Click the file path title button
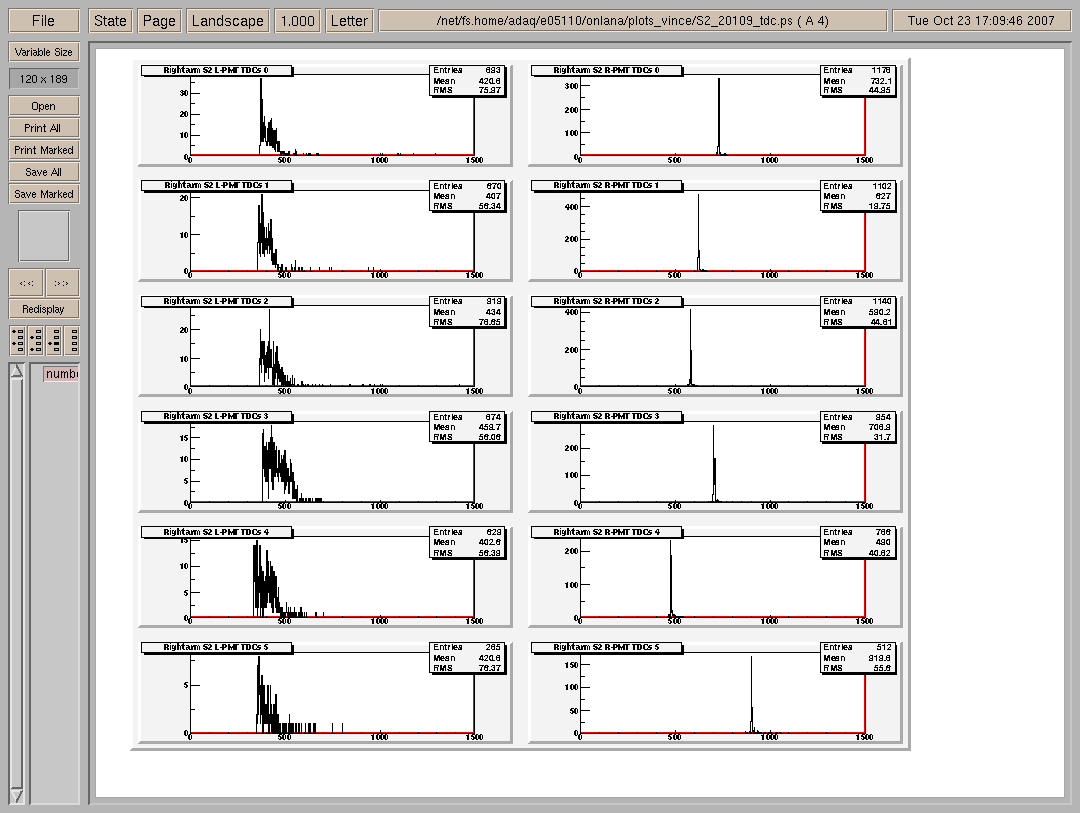The image size is (1080, 813). 632,21
